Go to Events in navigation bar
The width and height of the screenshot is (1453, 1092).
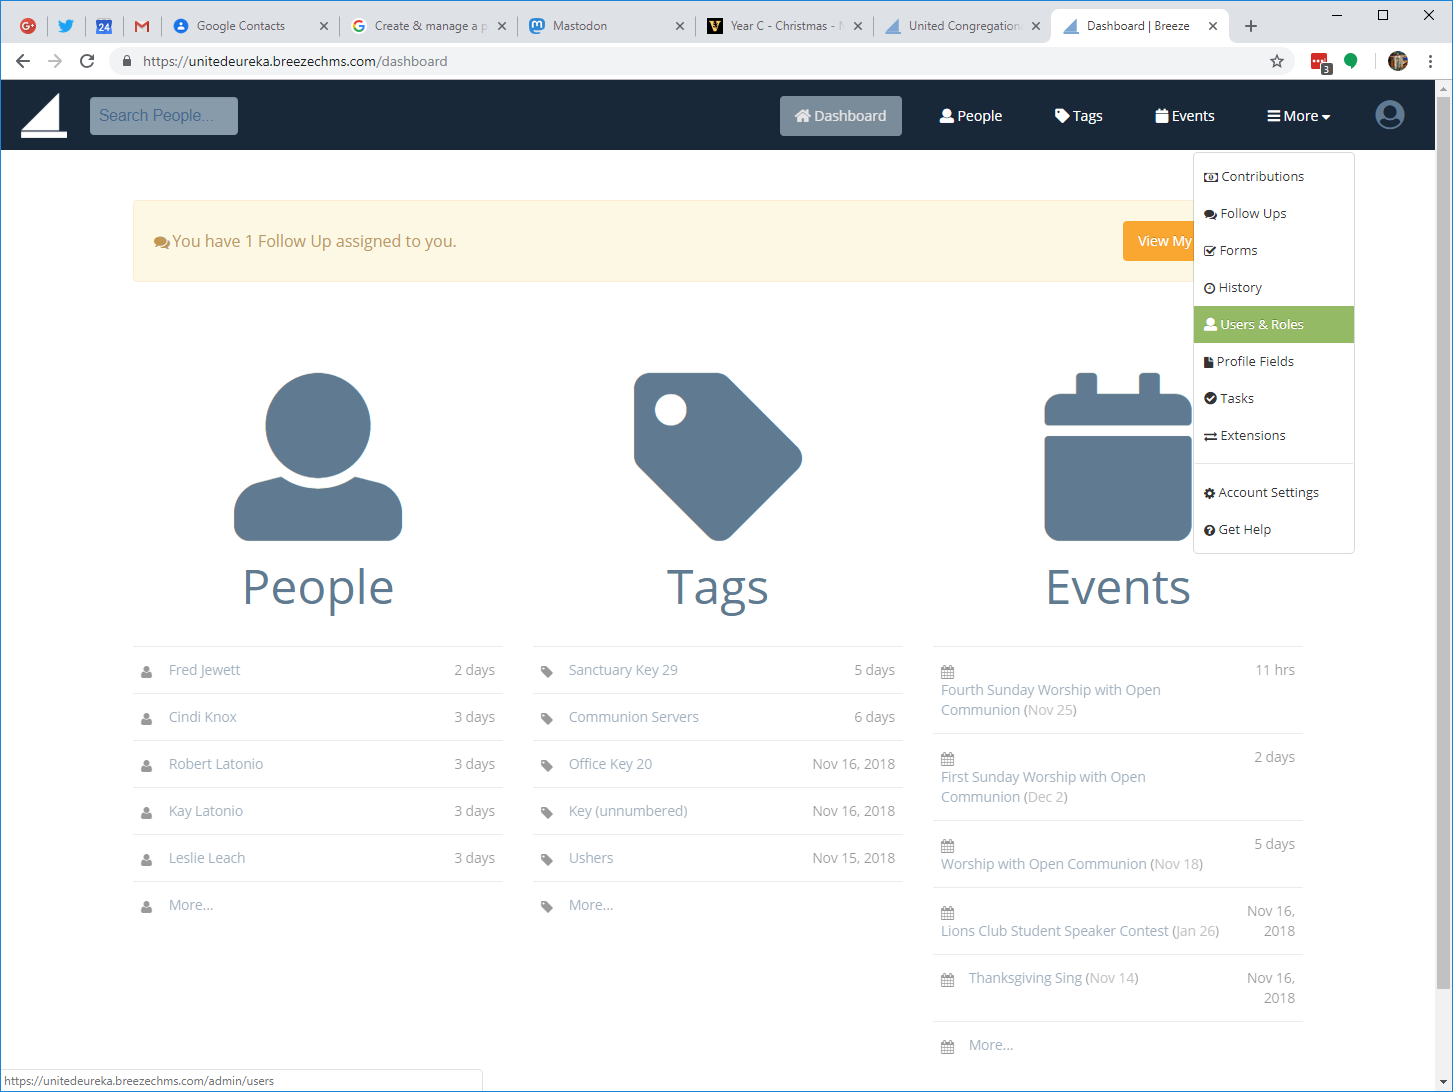click(1185, 116)
